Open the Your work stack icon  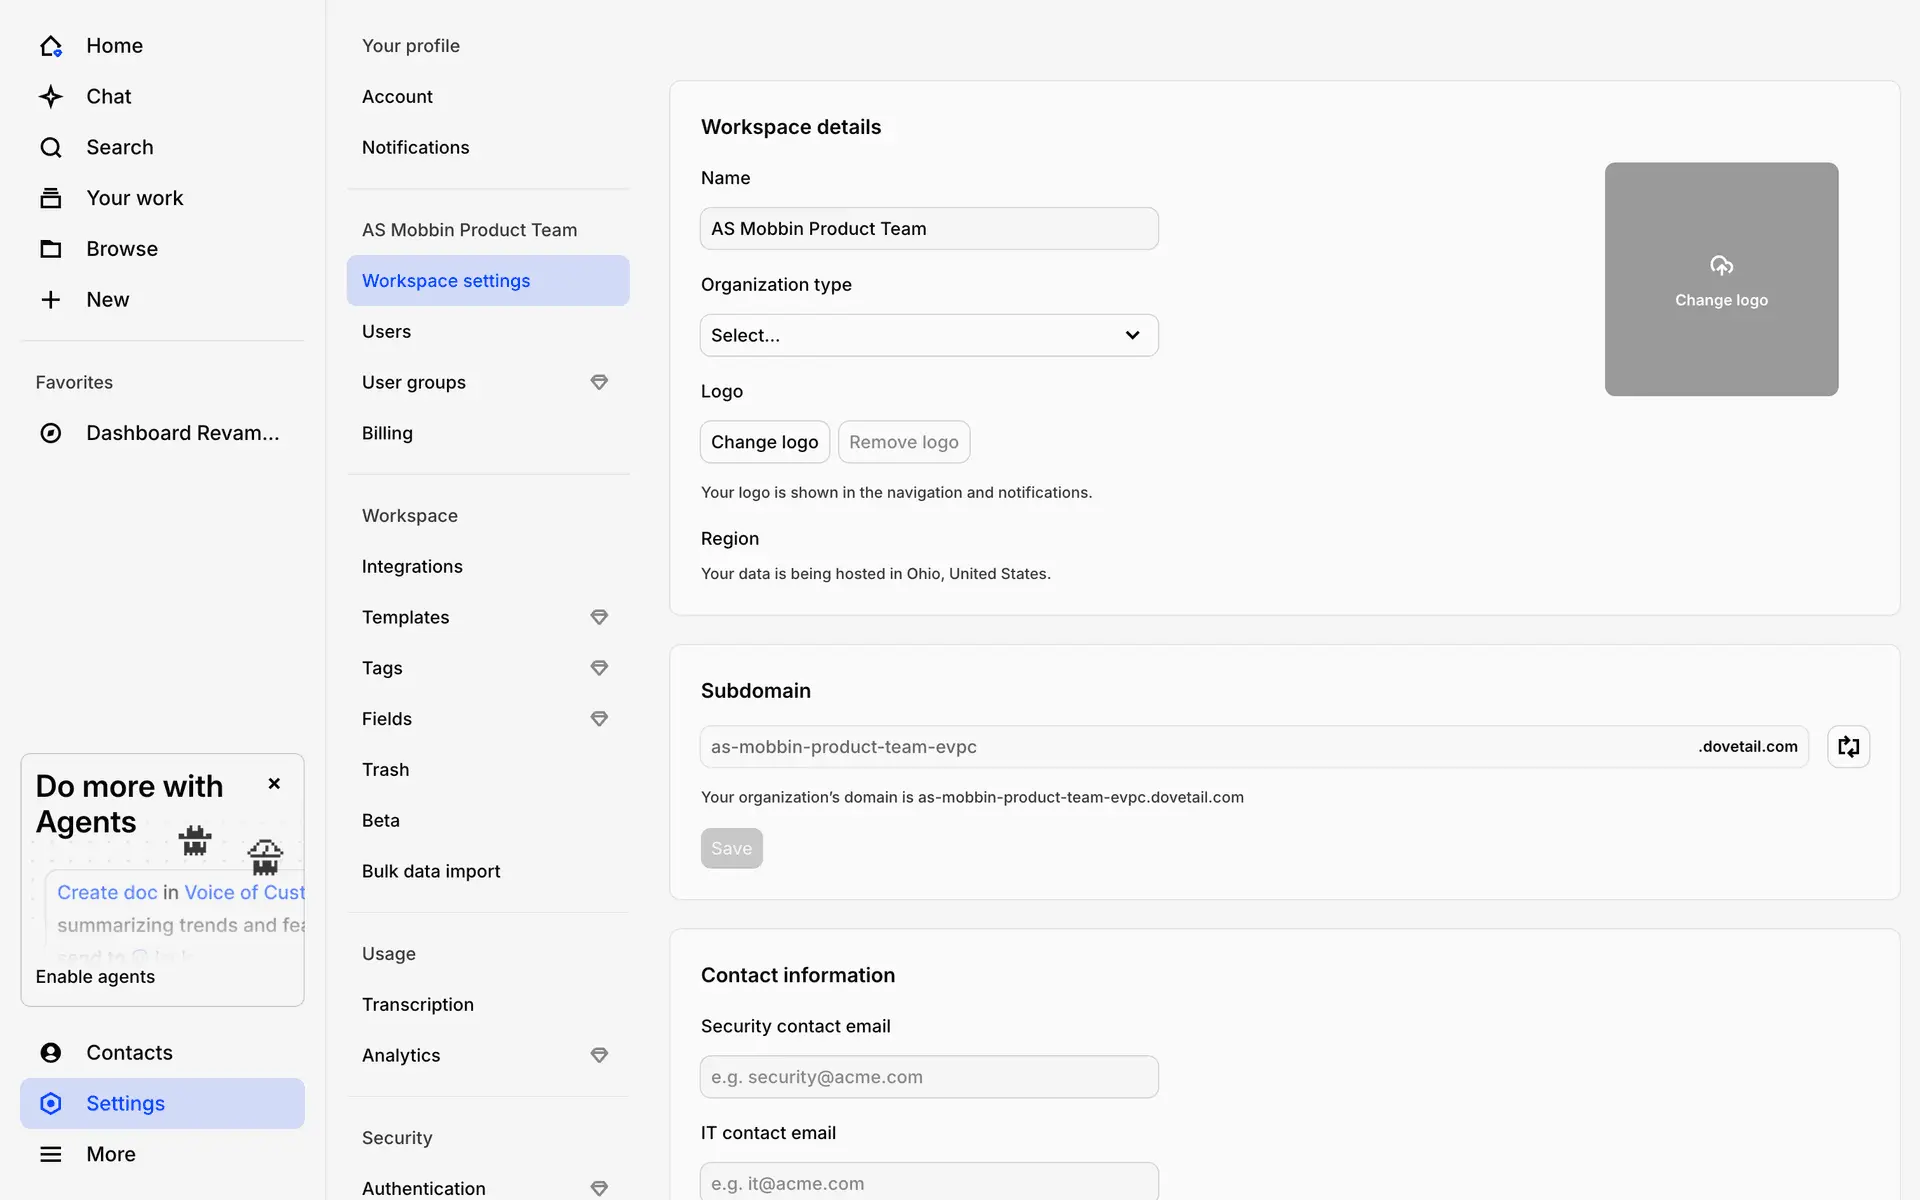click(51, 198)
